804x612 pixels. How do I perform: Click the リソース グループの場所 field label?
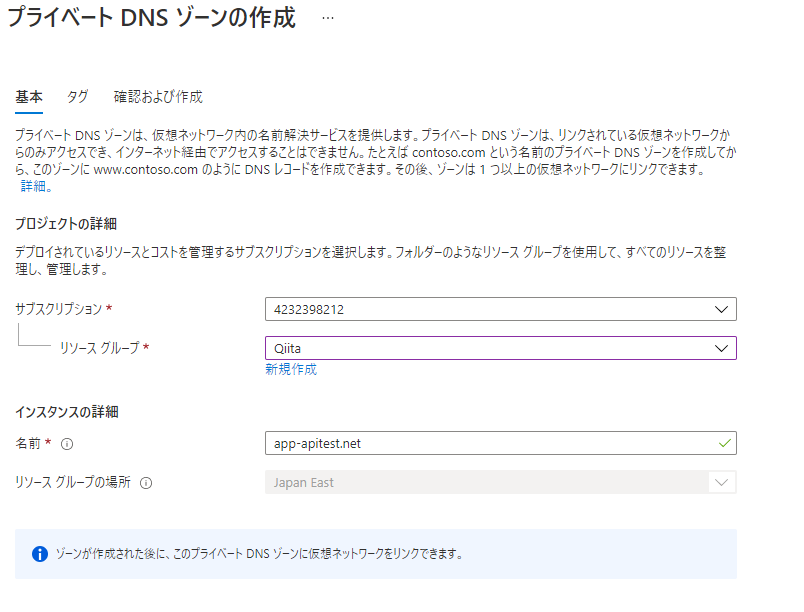[x=73, y=482]
